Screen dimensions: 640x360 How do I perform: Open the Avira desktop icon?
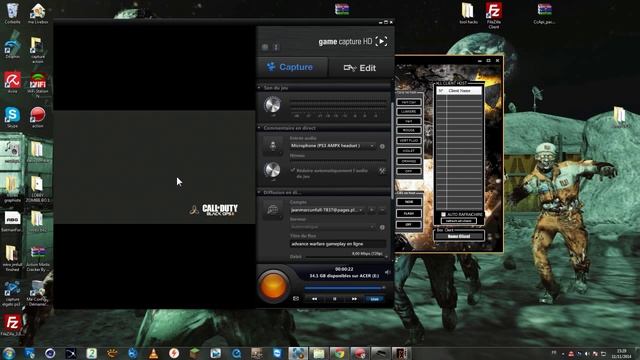12,82
